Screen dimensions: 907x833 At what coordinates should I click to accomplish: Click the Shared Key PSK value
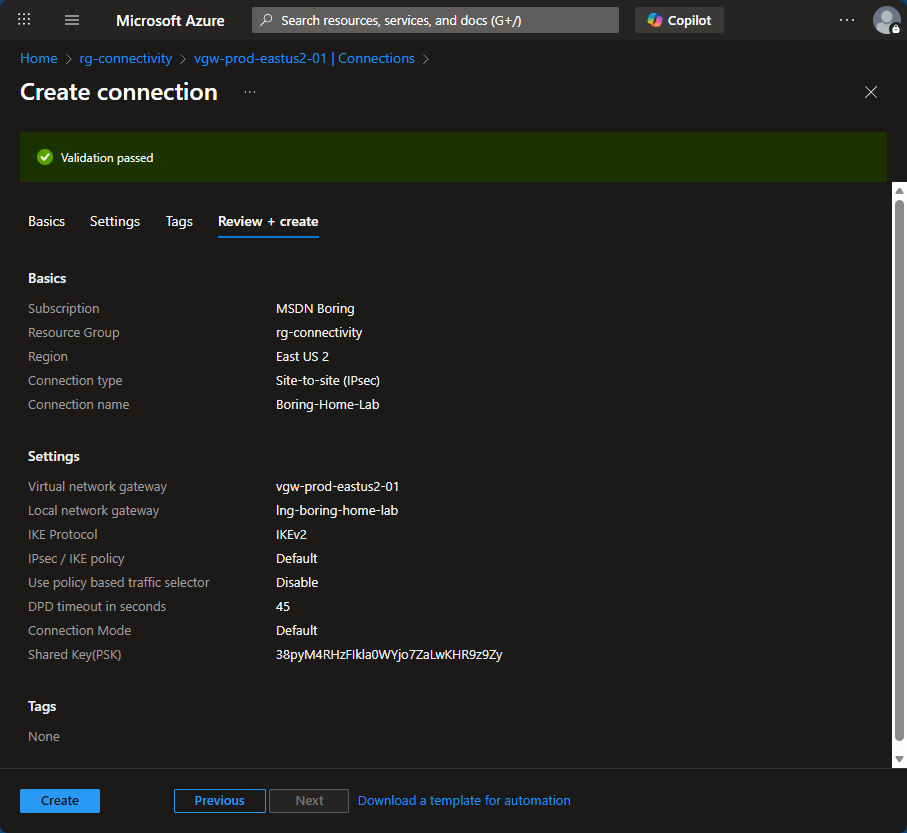click(x=389, y=654)
